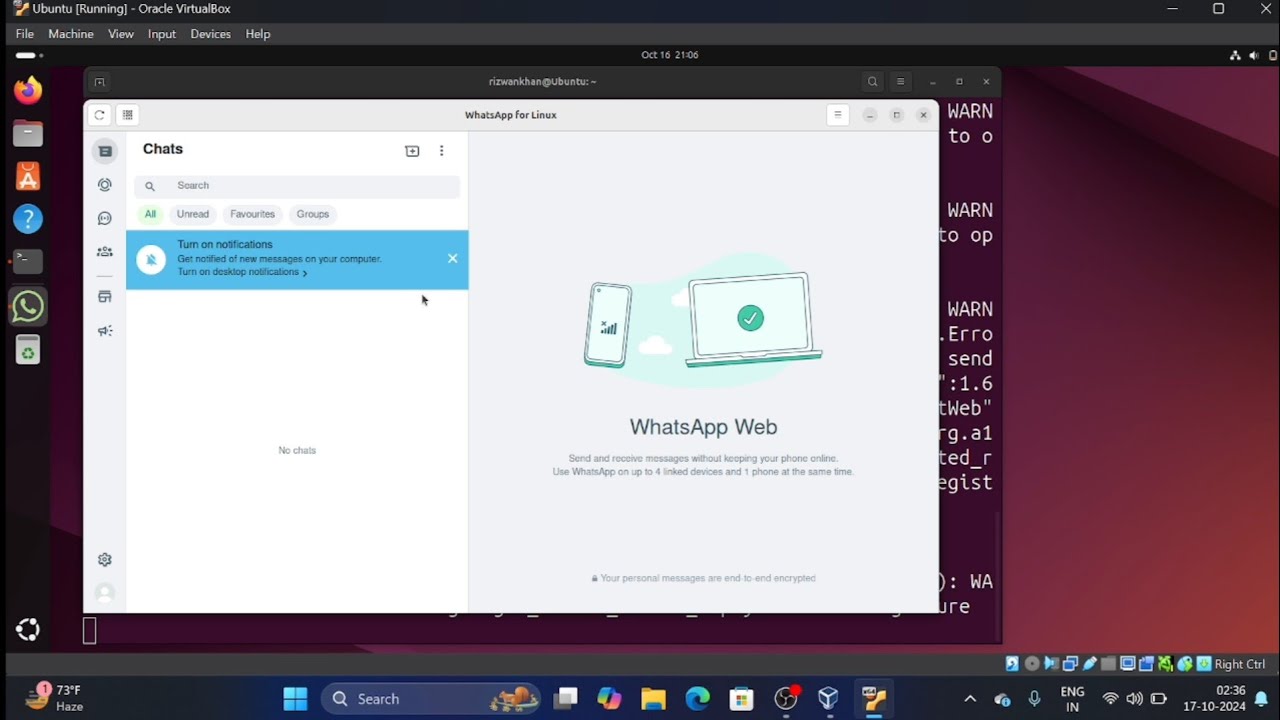This screenshot has height=720, width=1280.
Task: Click VirtualBox display status icon
Action: click(1127, 664)
